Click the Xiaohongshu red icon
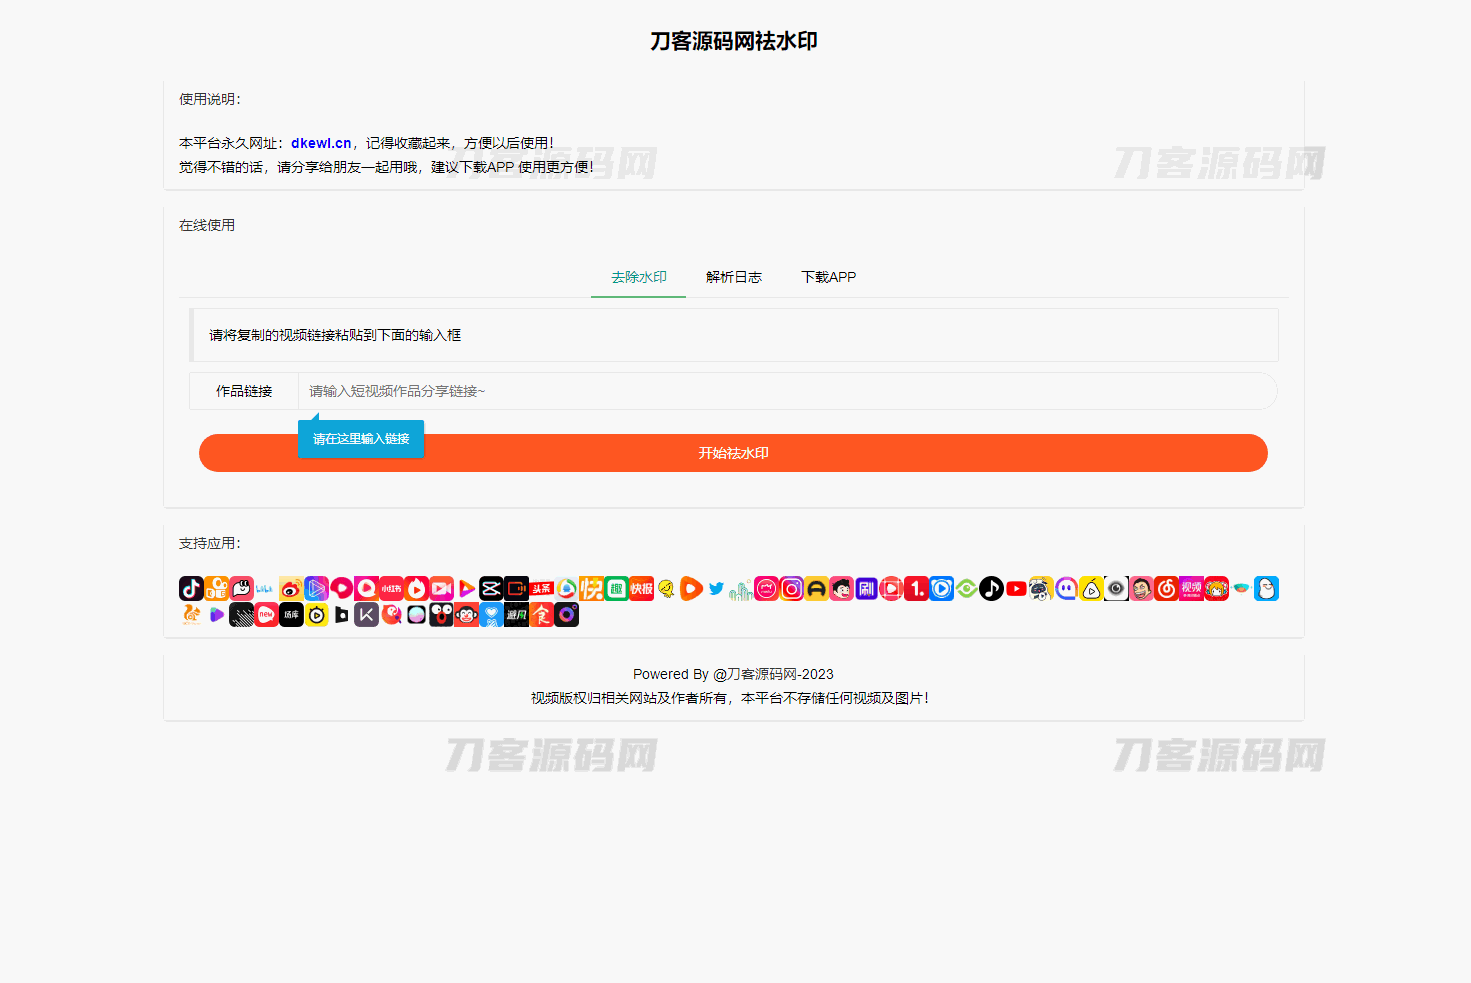The image size is (1471, 983). [x=391, y=589]
